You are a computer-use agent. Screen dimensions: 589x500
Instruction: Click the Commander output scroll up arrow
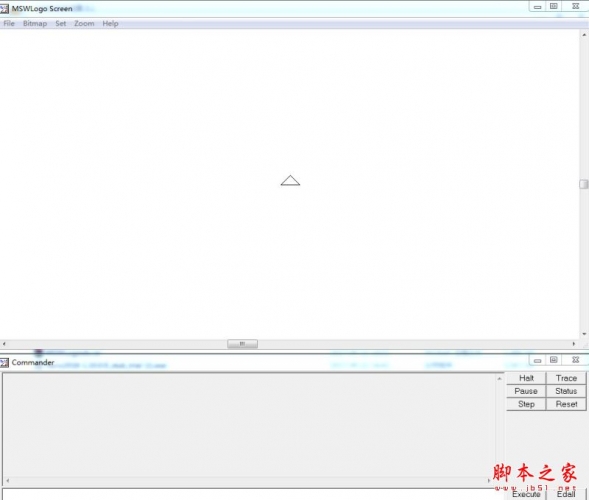499,379
